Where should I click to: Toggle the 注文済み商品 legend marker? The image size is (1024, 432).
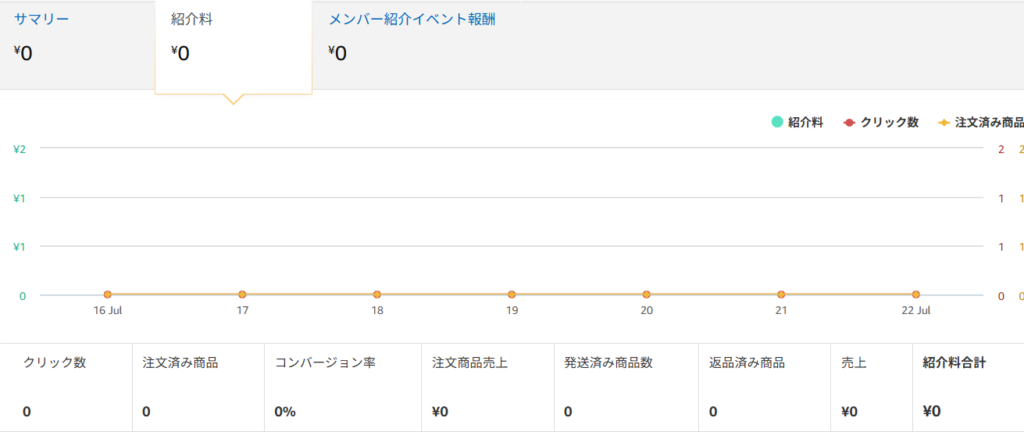pyautogui.click(x=943, y=122)
